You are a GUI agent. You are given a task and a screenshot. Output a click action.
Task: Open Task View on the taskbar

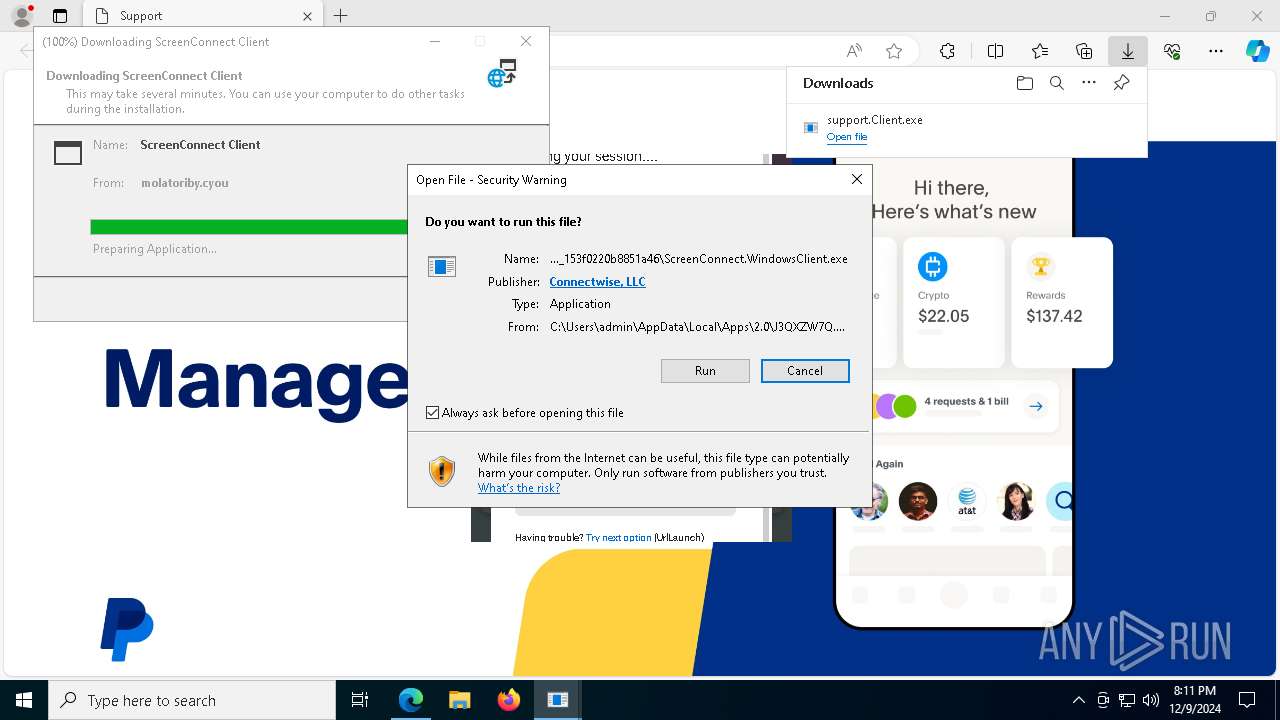point(360,700)
